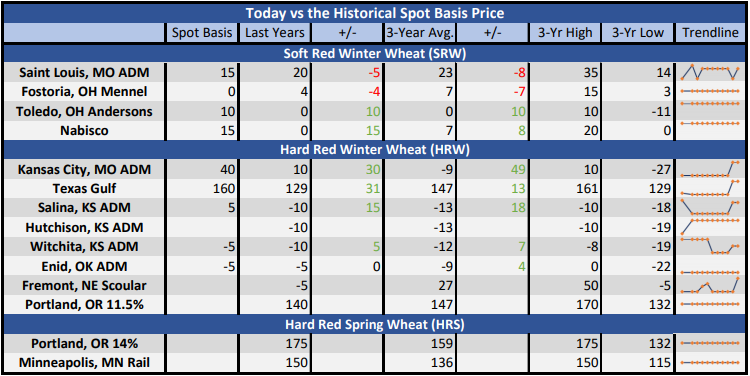Click the Texas Gulf spot basis cell 160
Image resolution: width=750 pixels, height=376 pixels.
point(202,188)
